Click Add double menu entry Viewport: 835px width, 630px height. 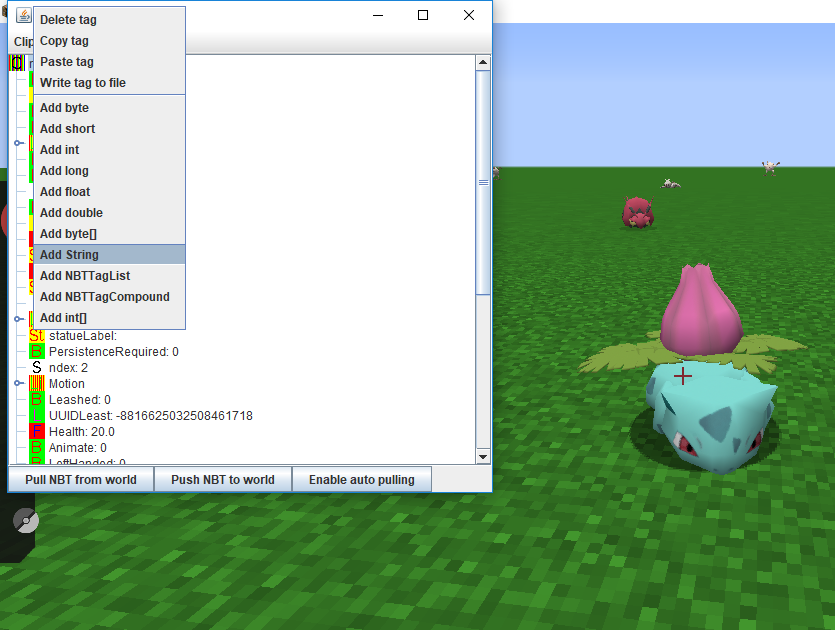(109, 213)
